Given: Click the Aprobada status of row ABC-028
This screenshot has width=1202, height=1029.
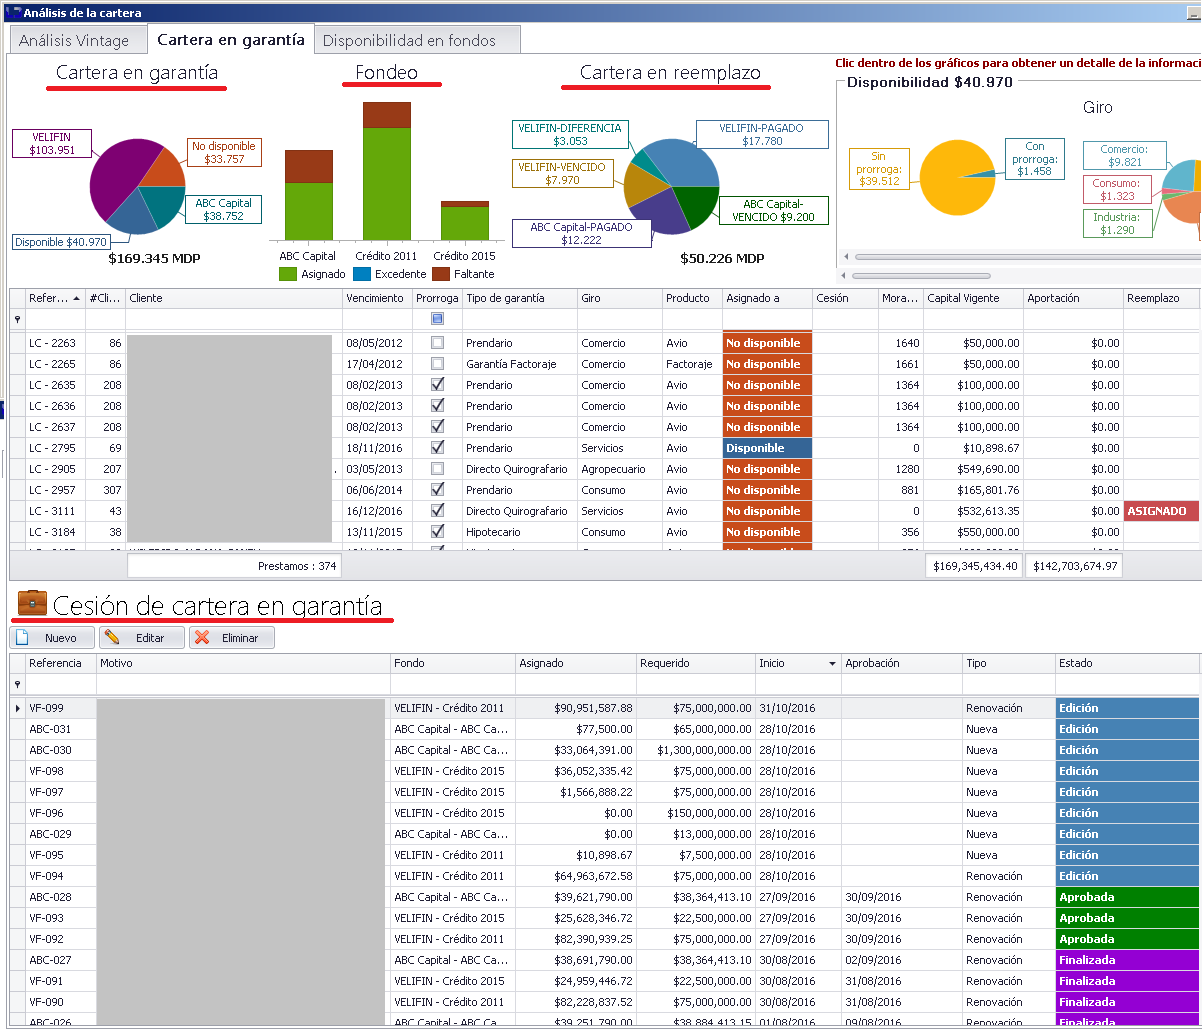Looking at the screenshot, I should [1127, 897].
